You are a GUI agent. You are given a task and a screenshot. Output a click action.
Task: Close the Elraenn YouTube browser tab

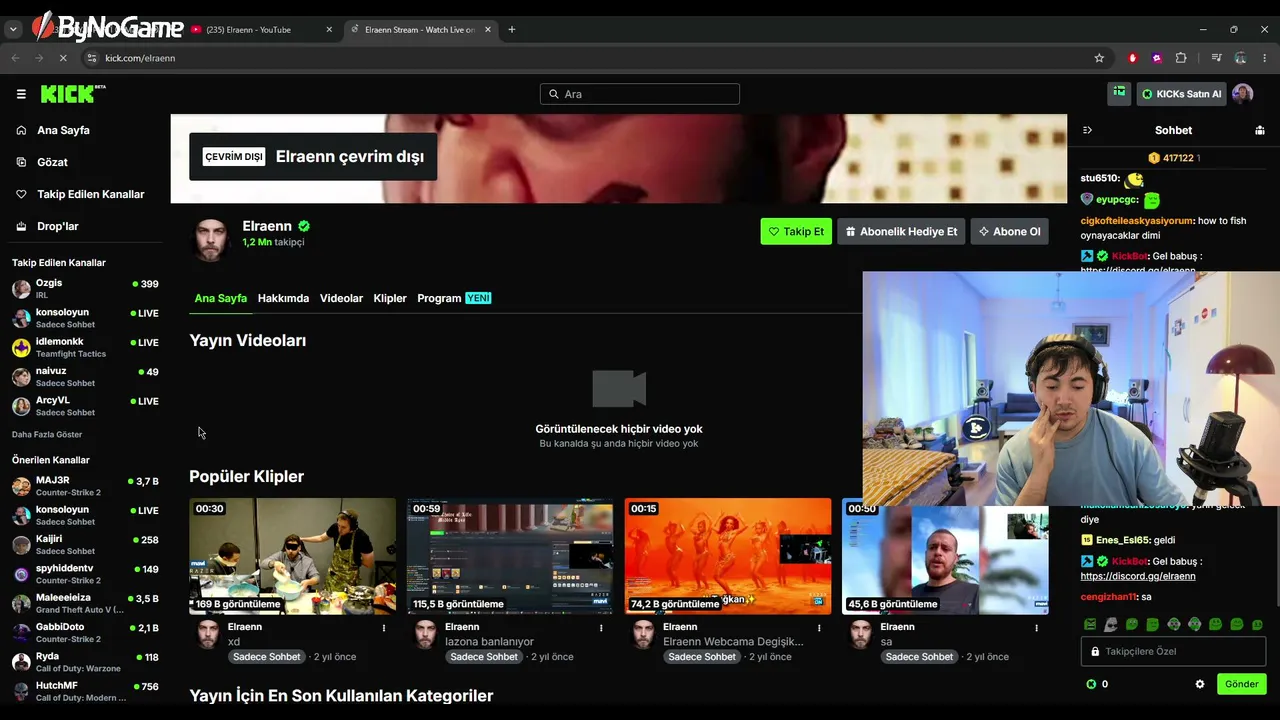[x=329, y=29]
